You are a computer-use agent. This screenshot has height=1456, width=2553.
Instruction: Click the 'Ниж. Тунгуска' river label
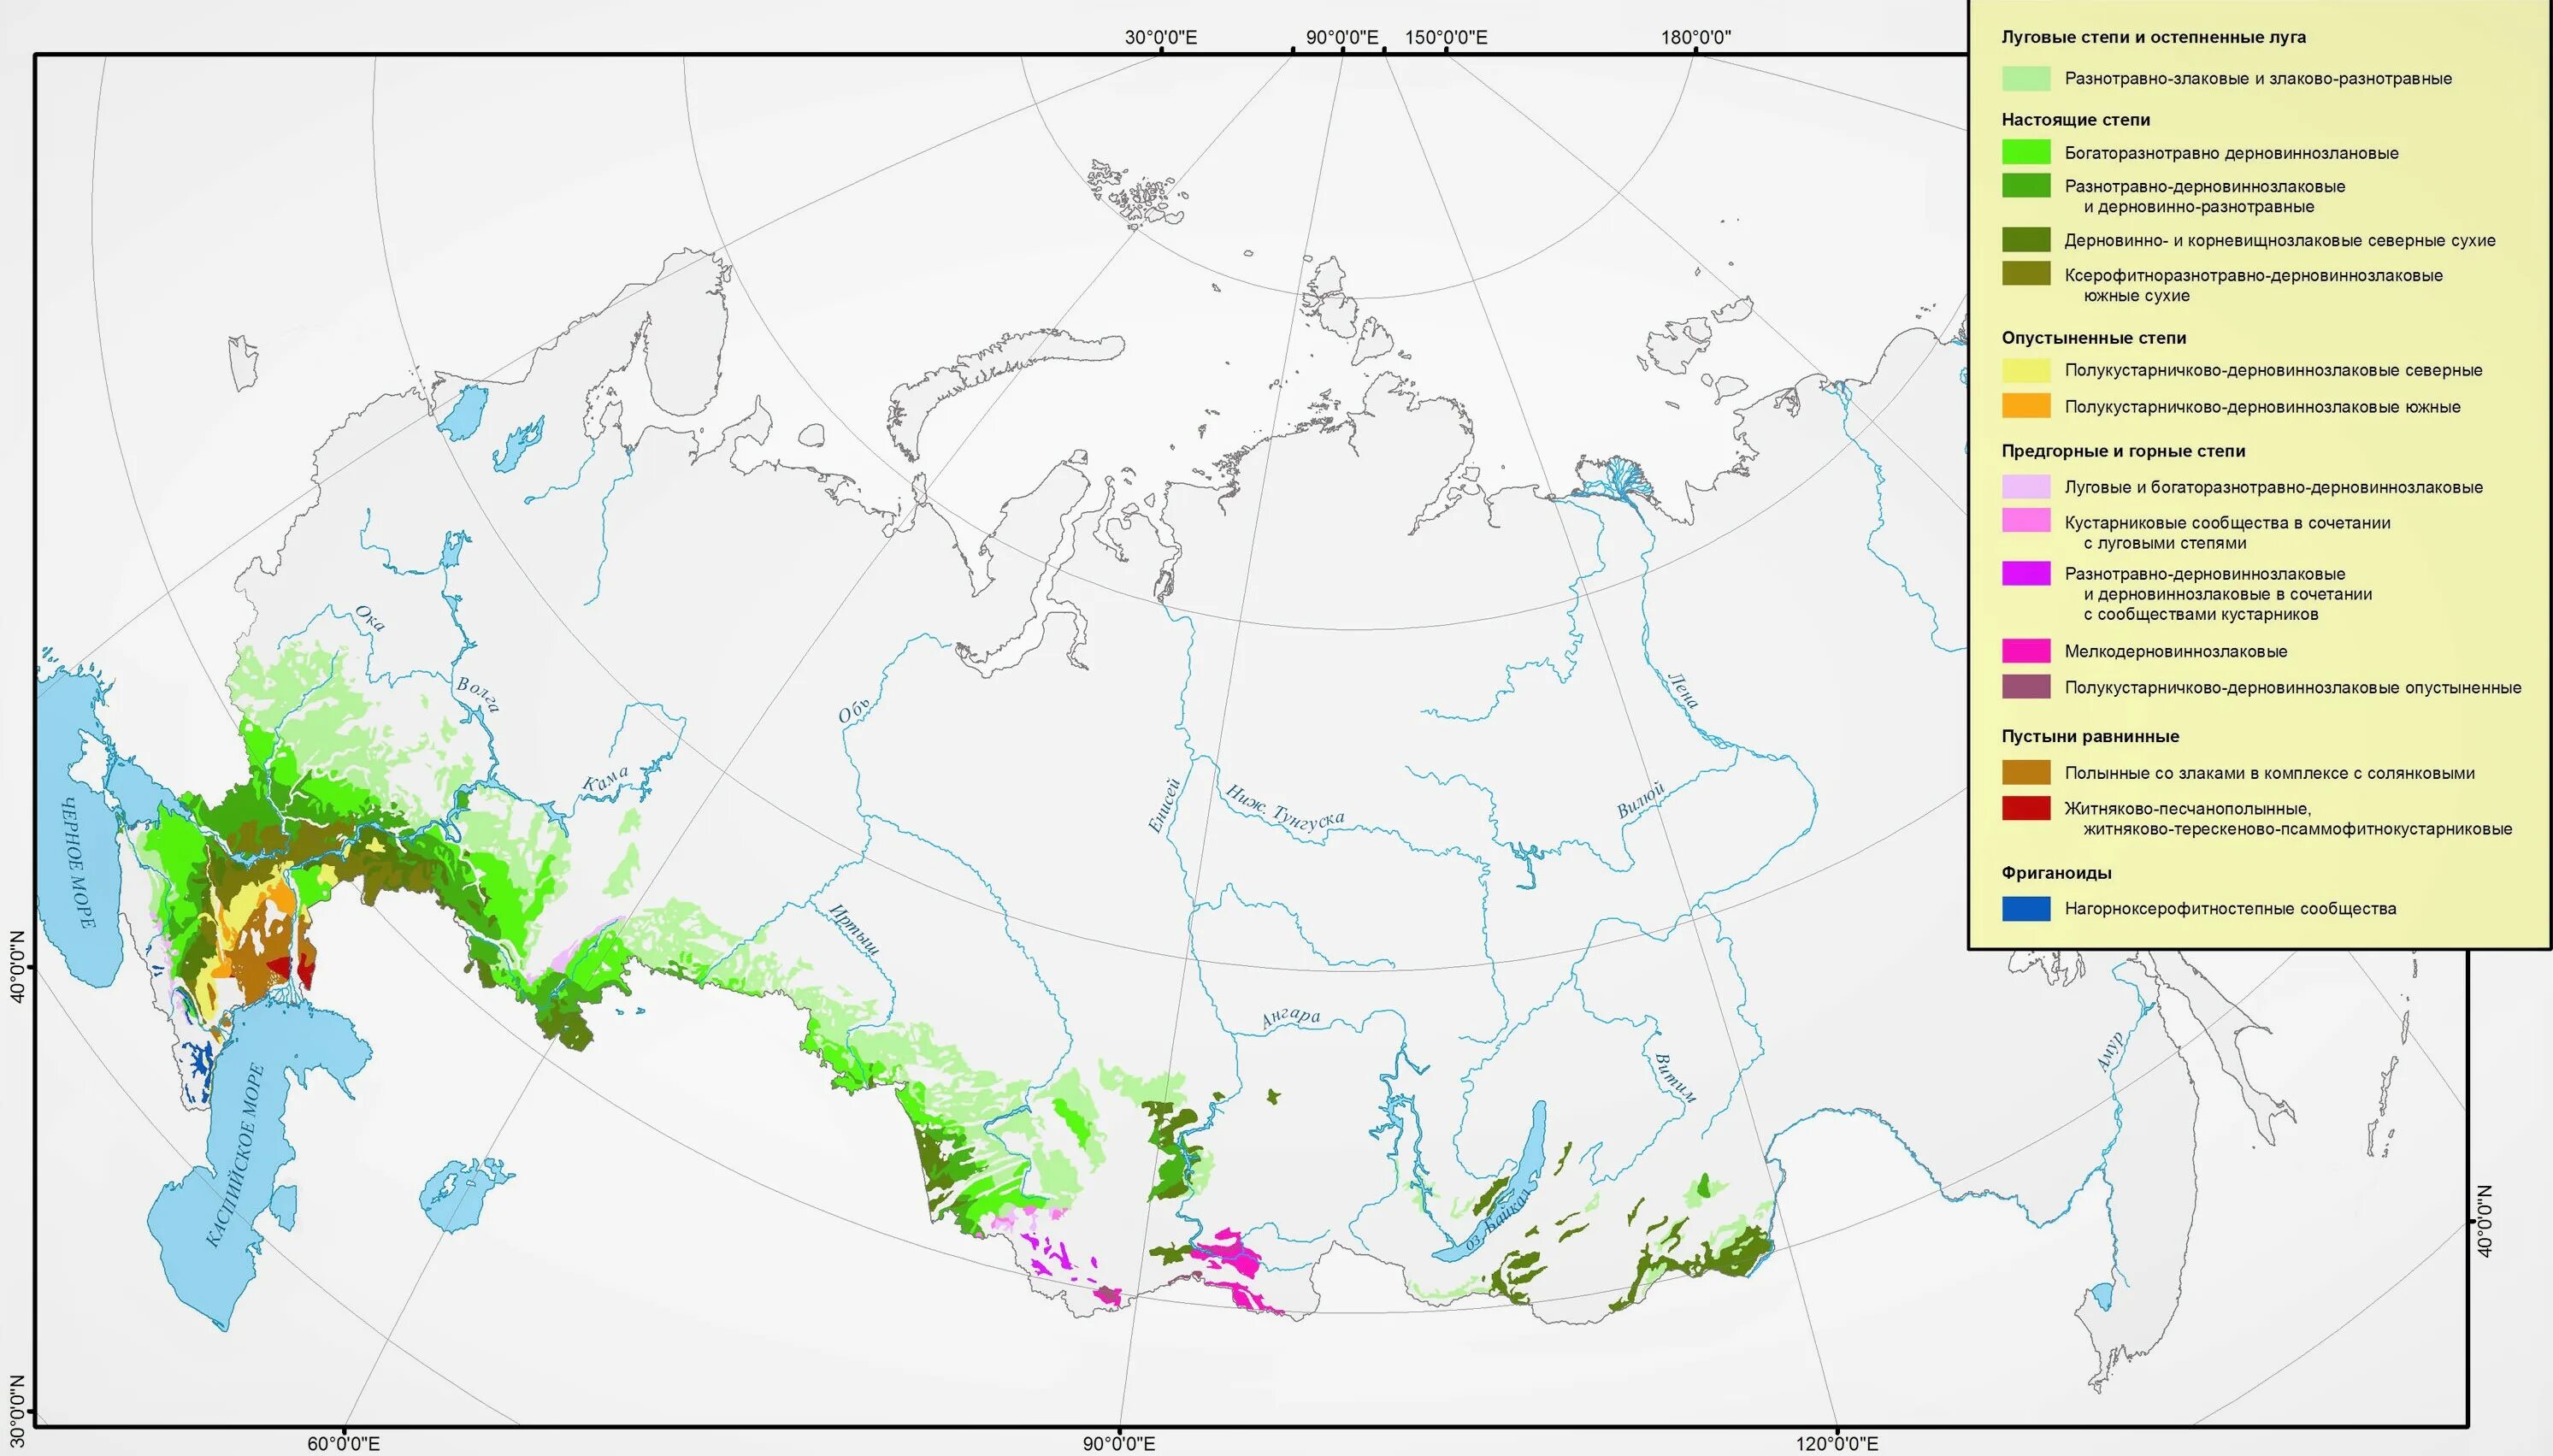(1285, 807)
